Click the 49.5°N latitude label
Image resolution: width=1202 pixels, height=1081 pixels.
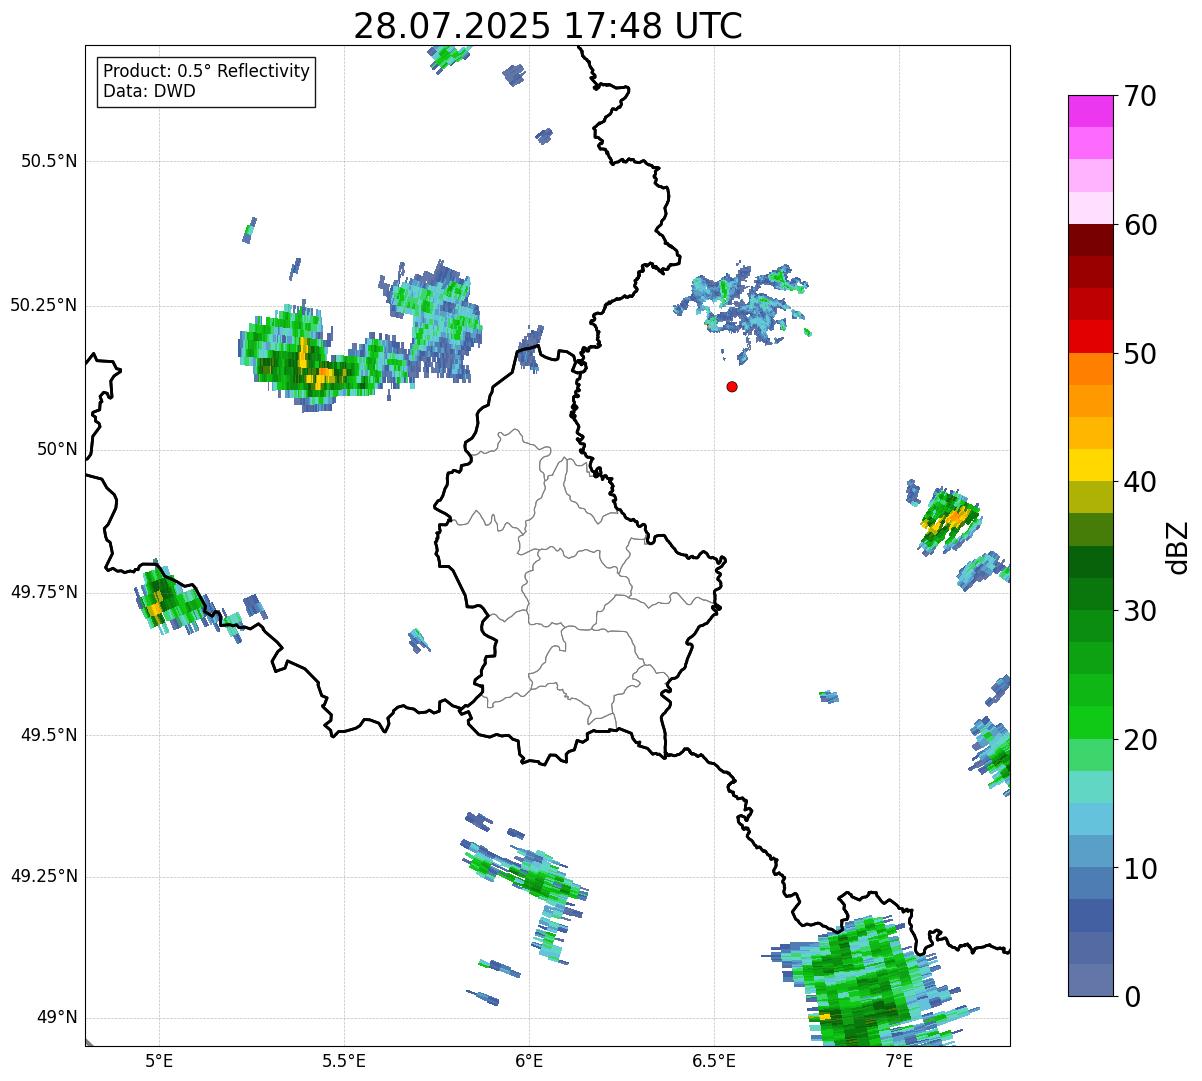click(x=49, y=735)
